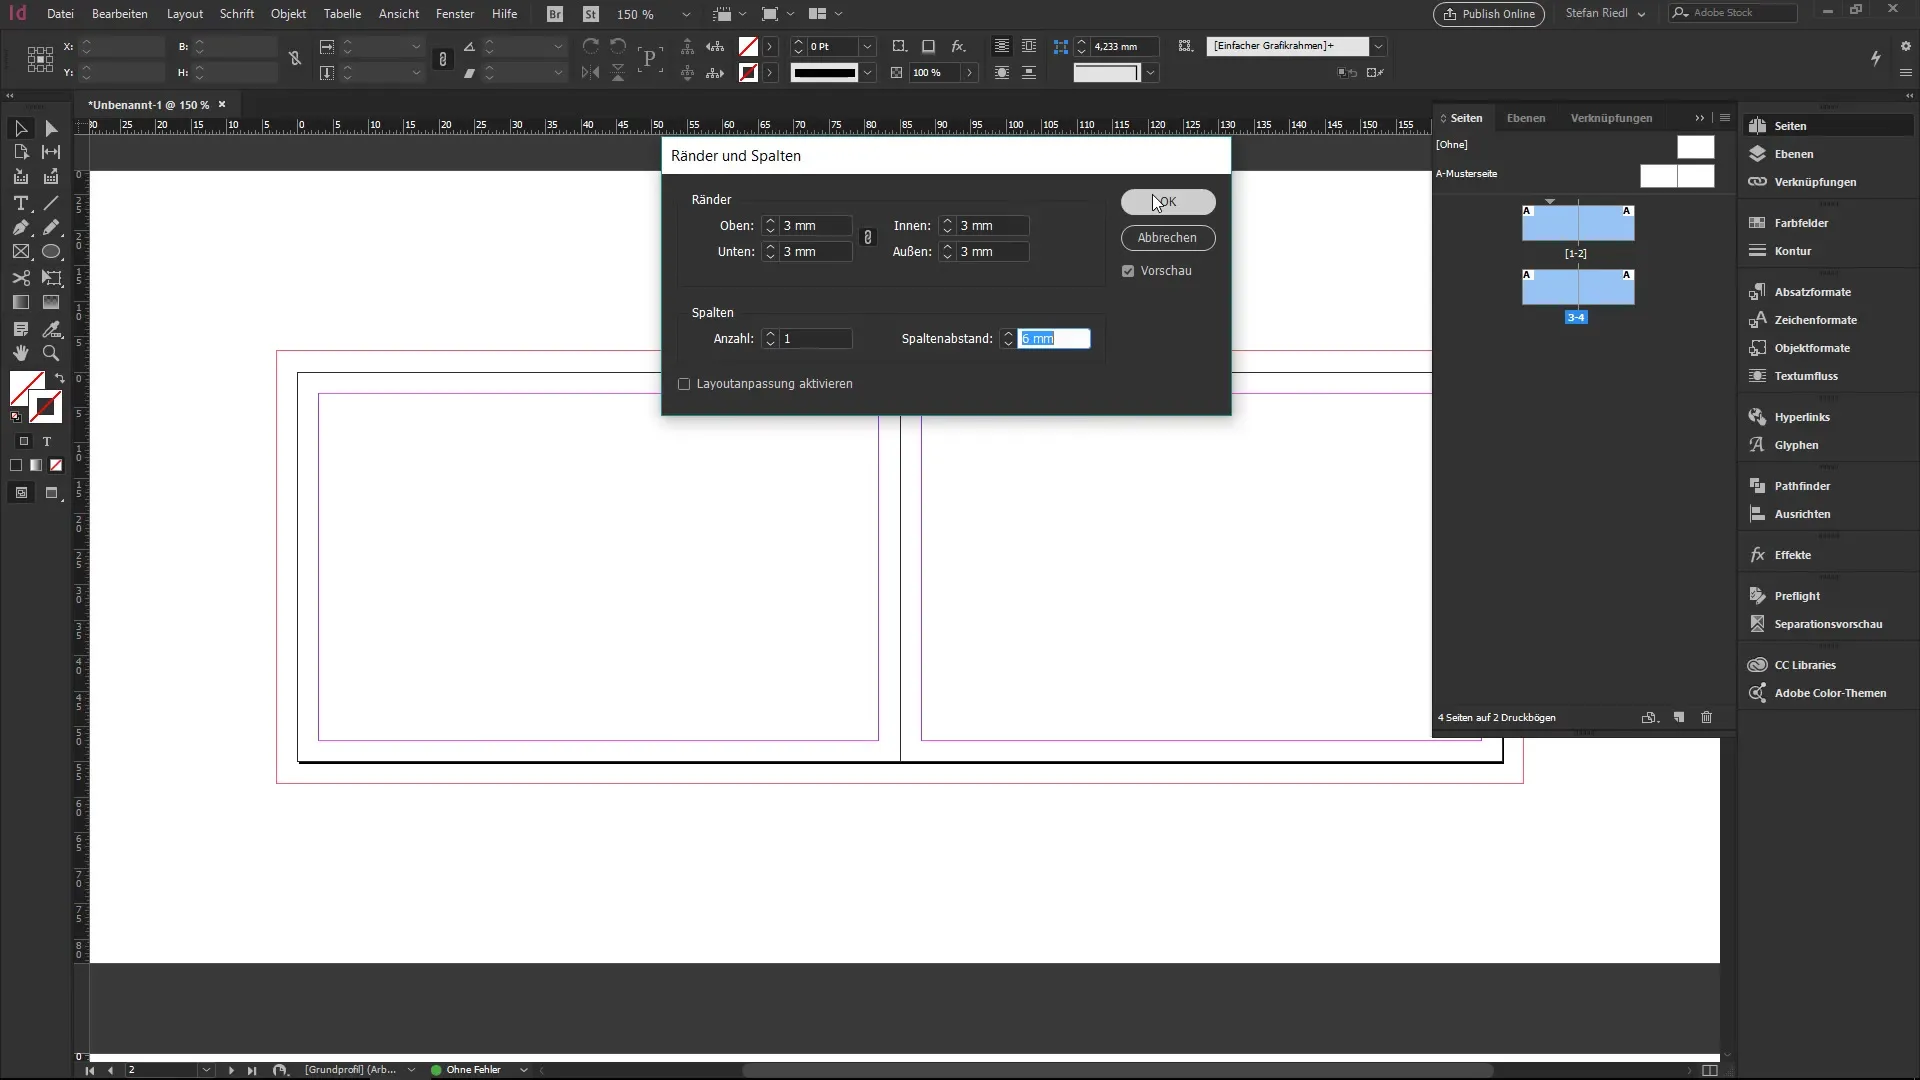Open the Layout menu

(185, 14)
